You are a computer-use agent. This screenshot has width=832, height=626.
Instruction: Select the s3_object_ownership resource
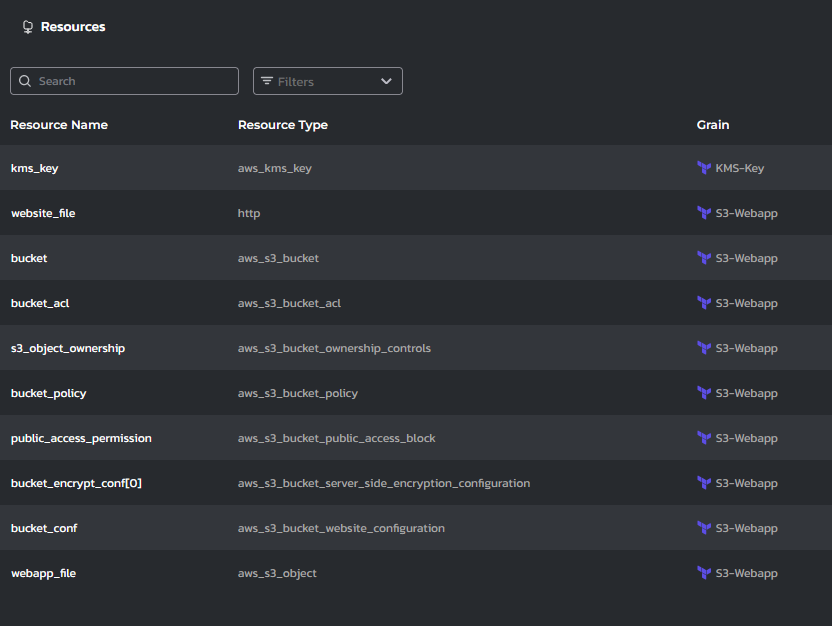coord(68,348)
